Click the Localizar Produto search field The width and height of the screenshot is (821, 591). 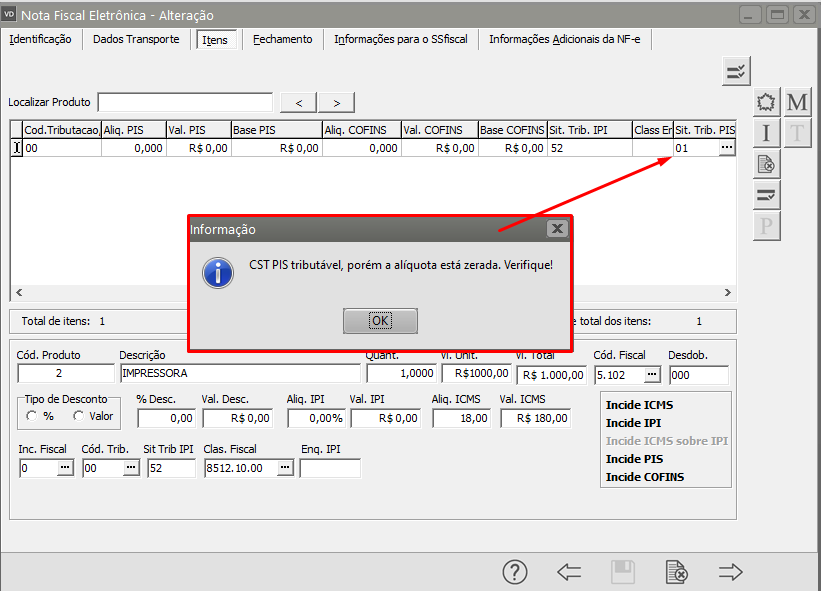(x=185, y=102)
